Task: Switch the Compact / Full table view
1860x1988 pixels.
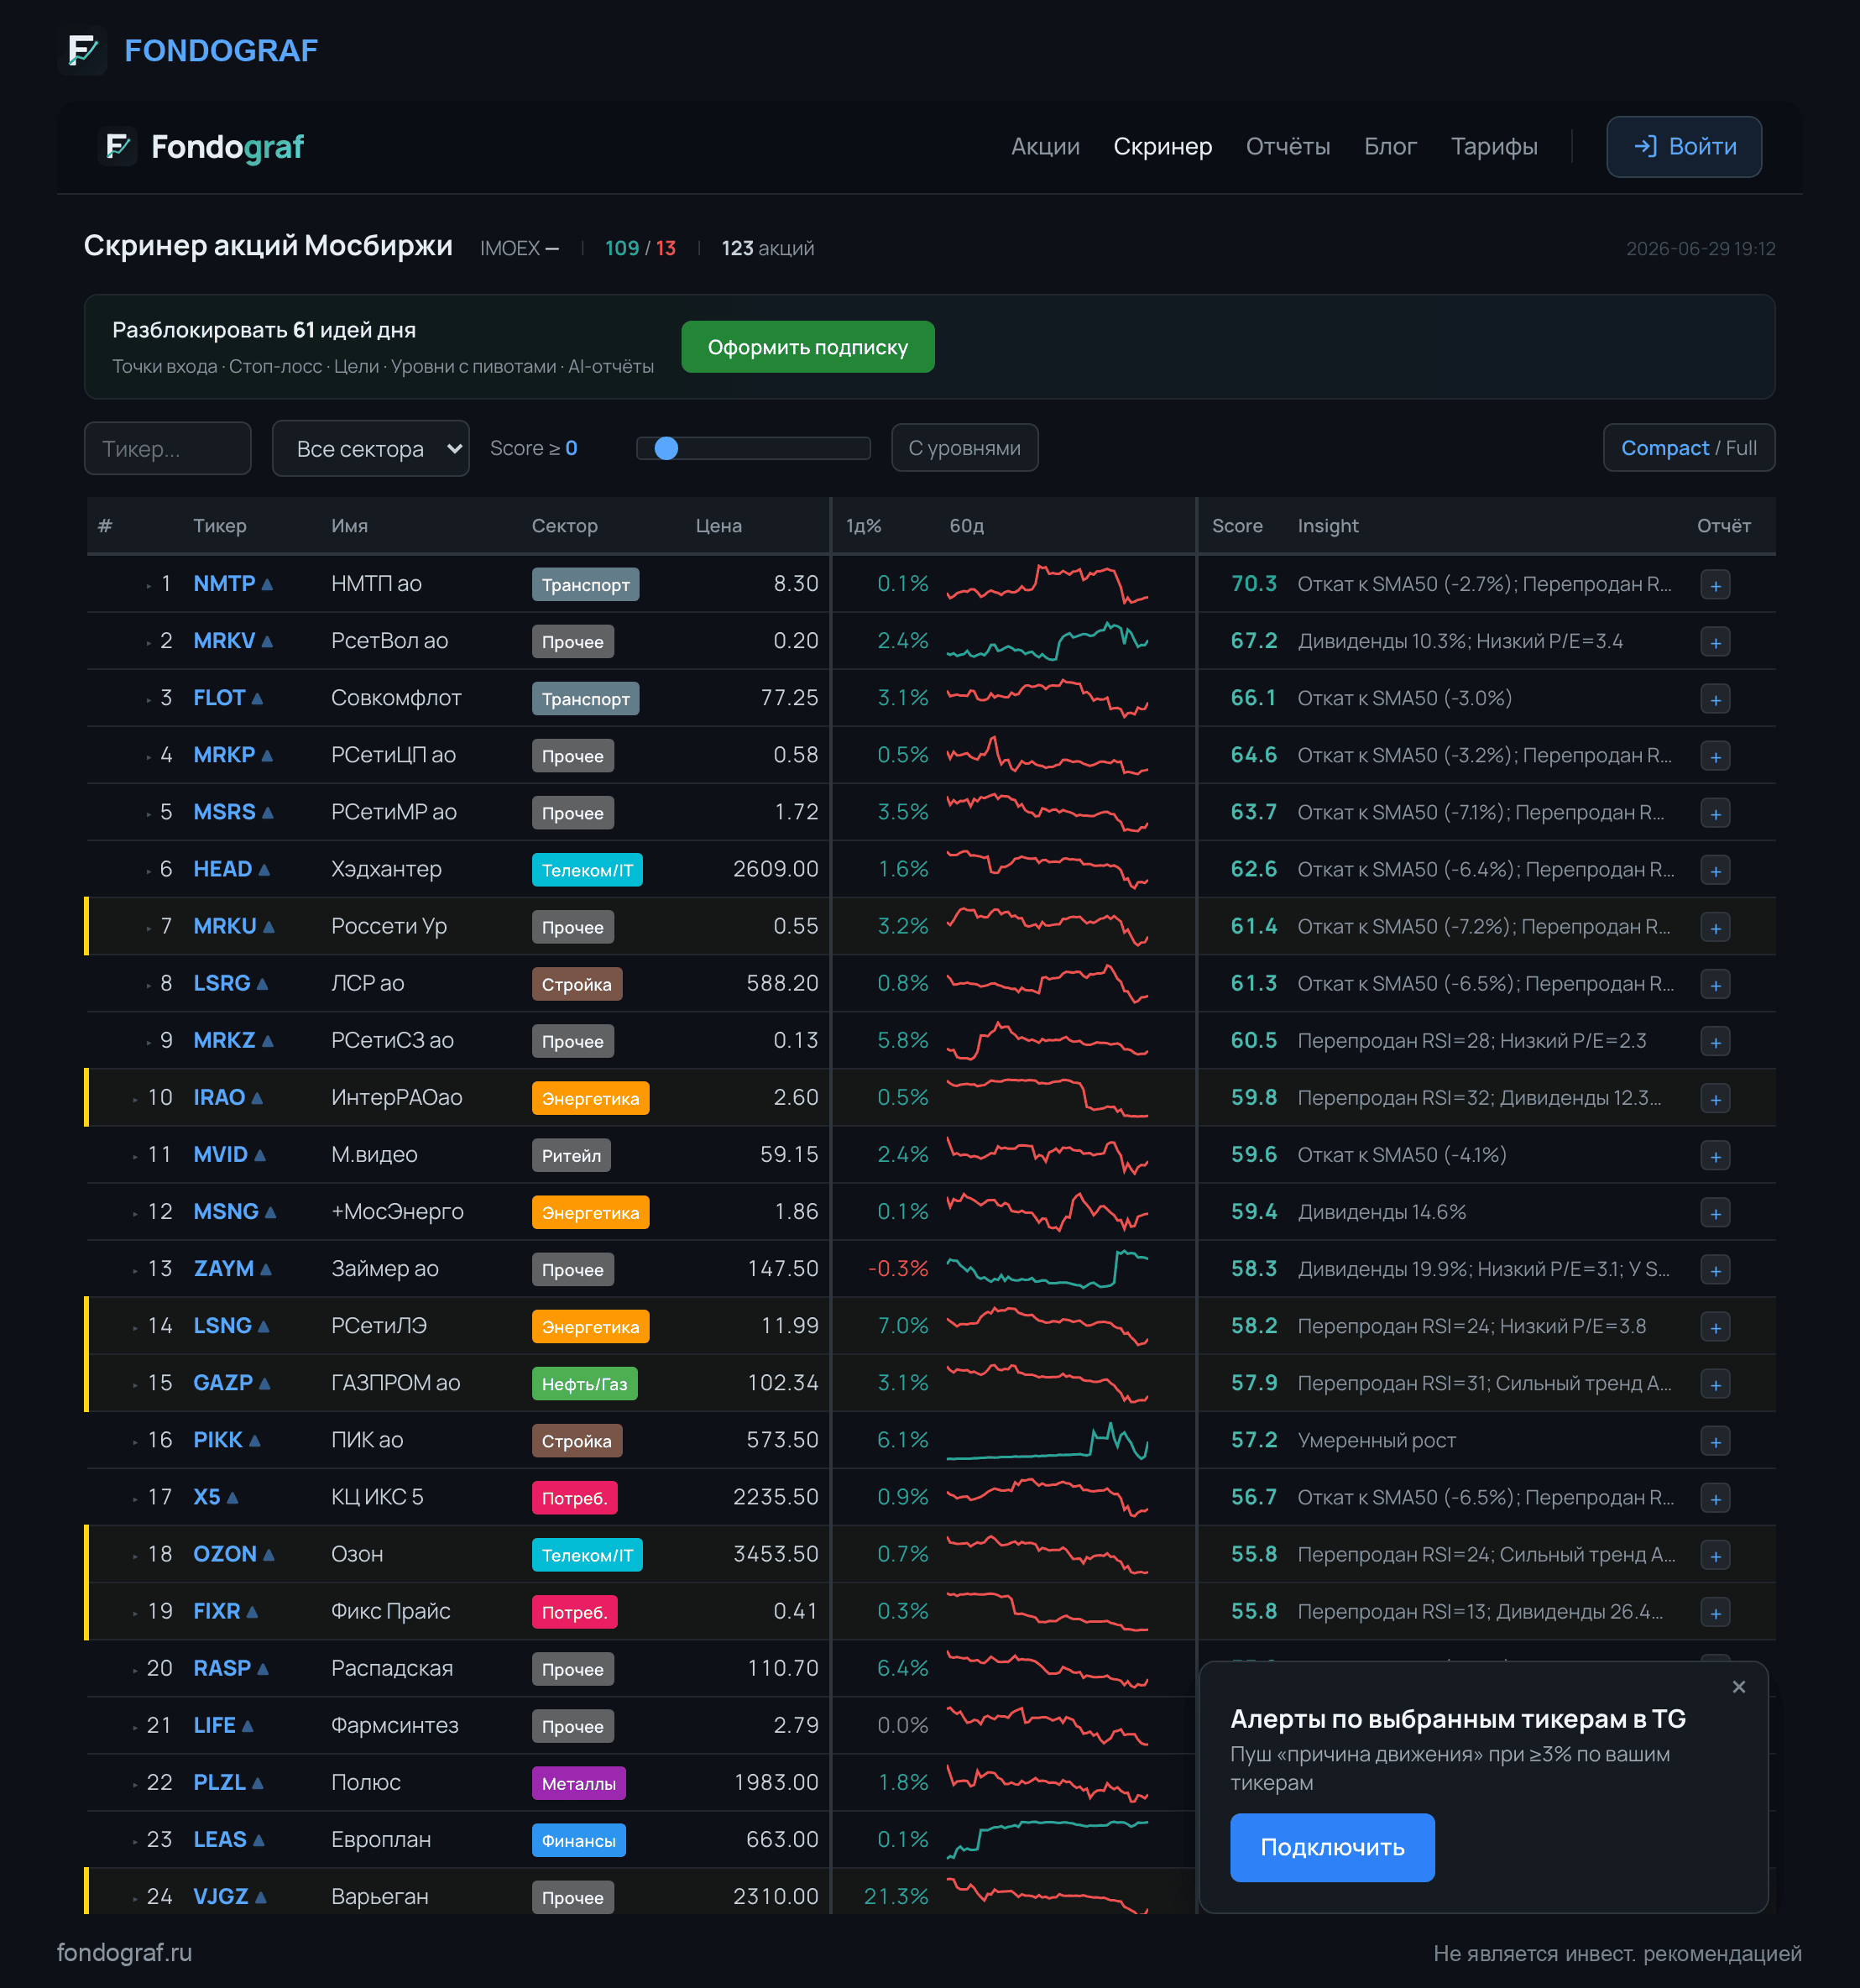Action: tap(1688, 448)
